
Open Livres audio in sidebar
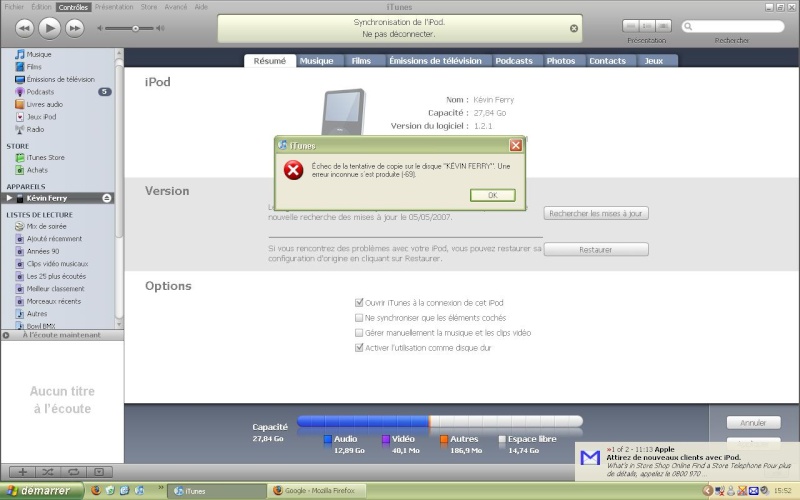click(x=44, y=105)
